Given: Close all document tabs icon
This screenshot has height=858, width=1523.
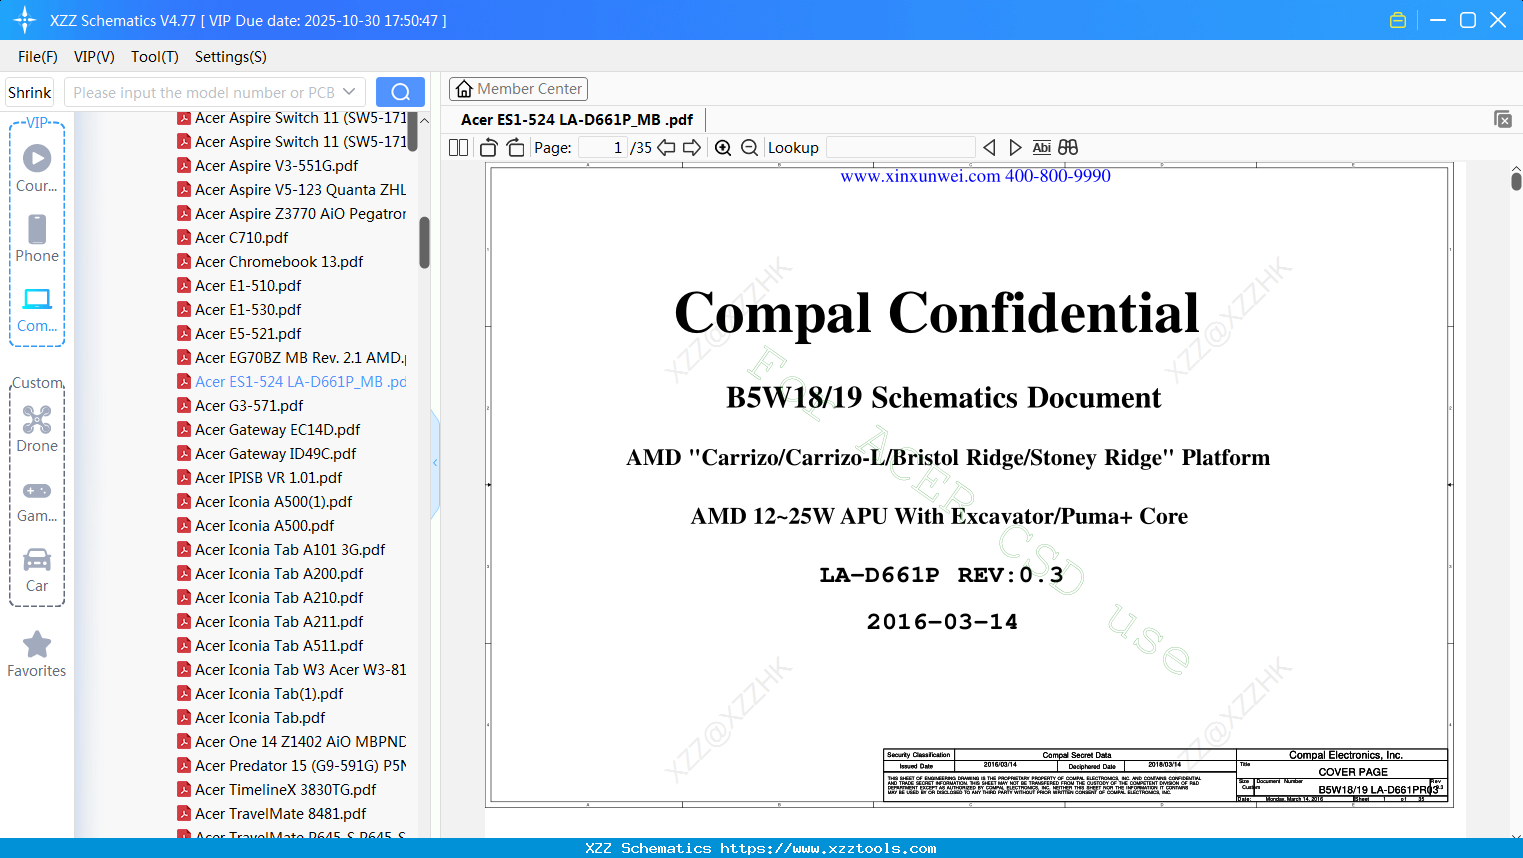Looking at the screenshot, I should point(1503,119).
